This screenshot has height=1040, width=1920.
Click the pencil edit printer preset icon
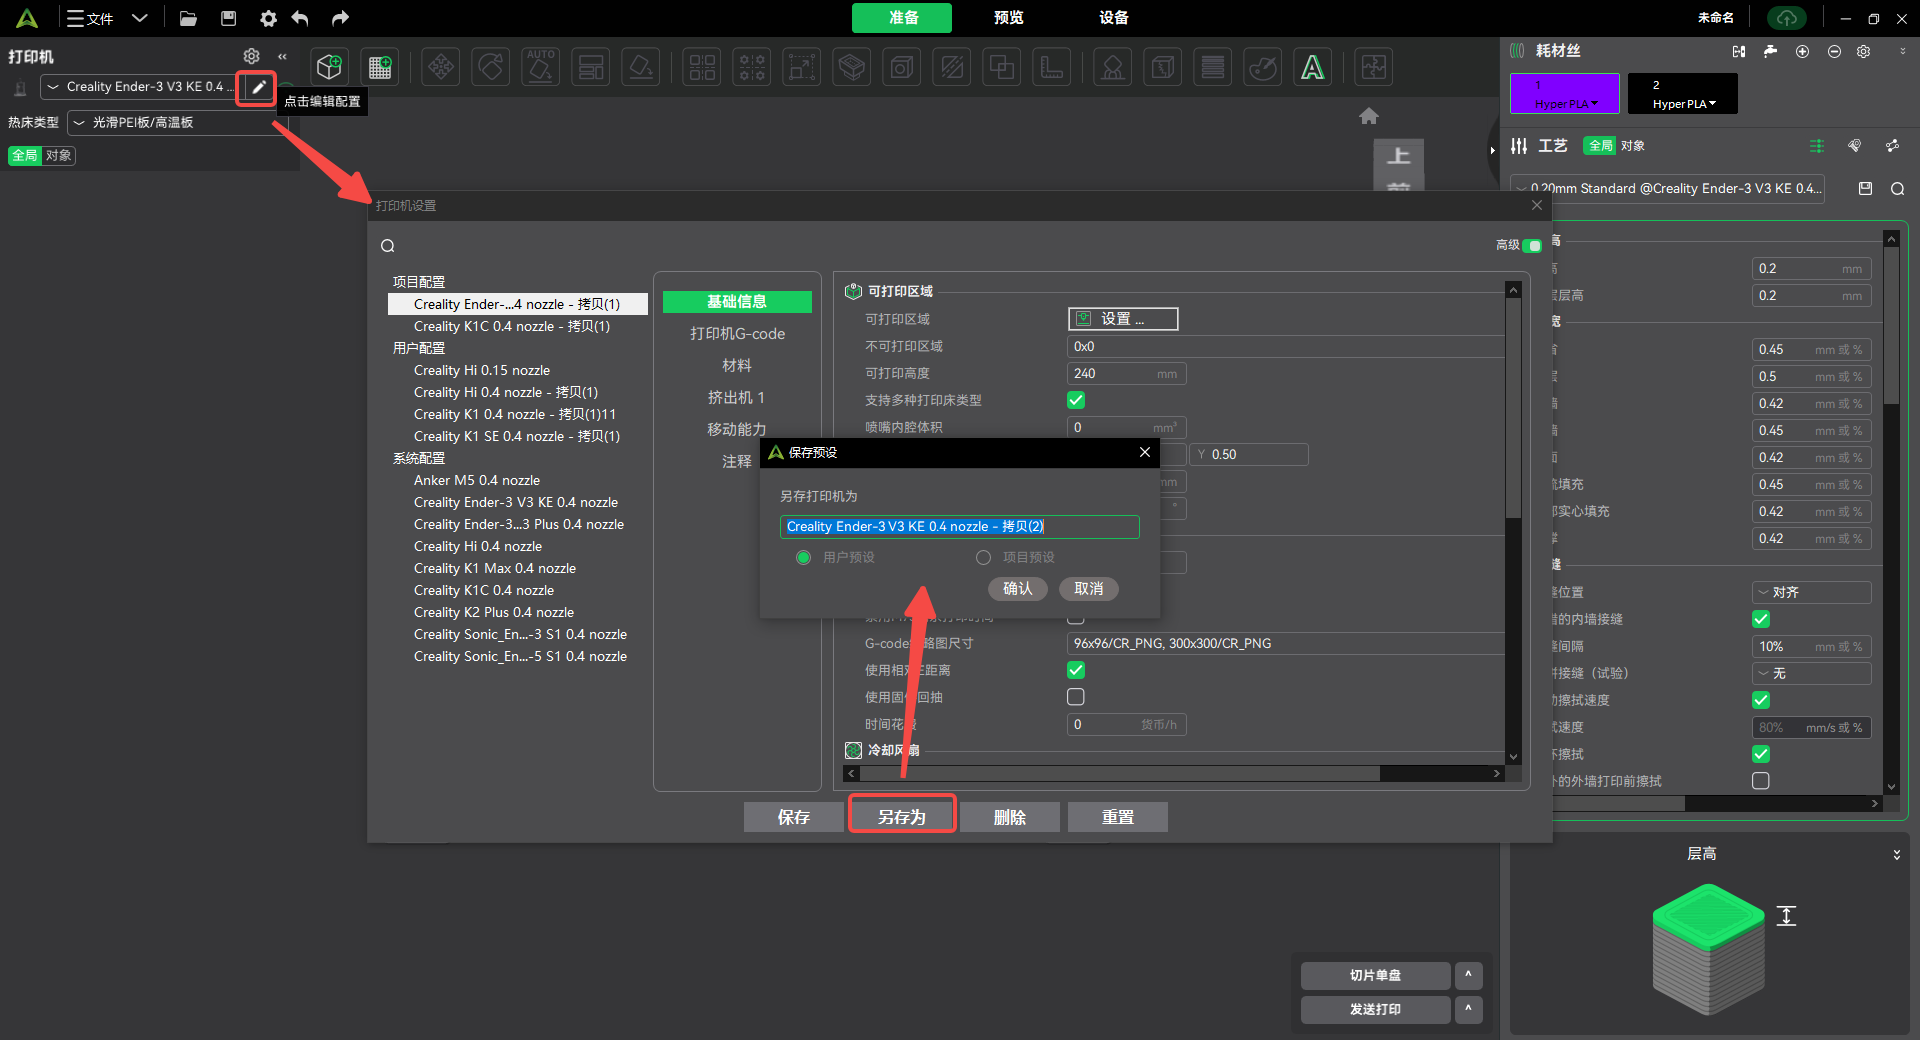click(258, 87)
